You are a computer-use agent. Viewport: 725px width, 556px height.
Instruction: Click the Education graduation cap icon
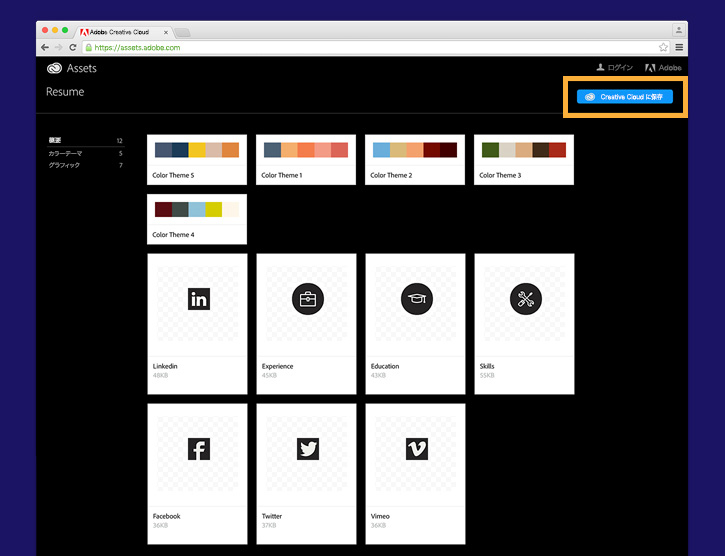coord(417,299)
